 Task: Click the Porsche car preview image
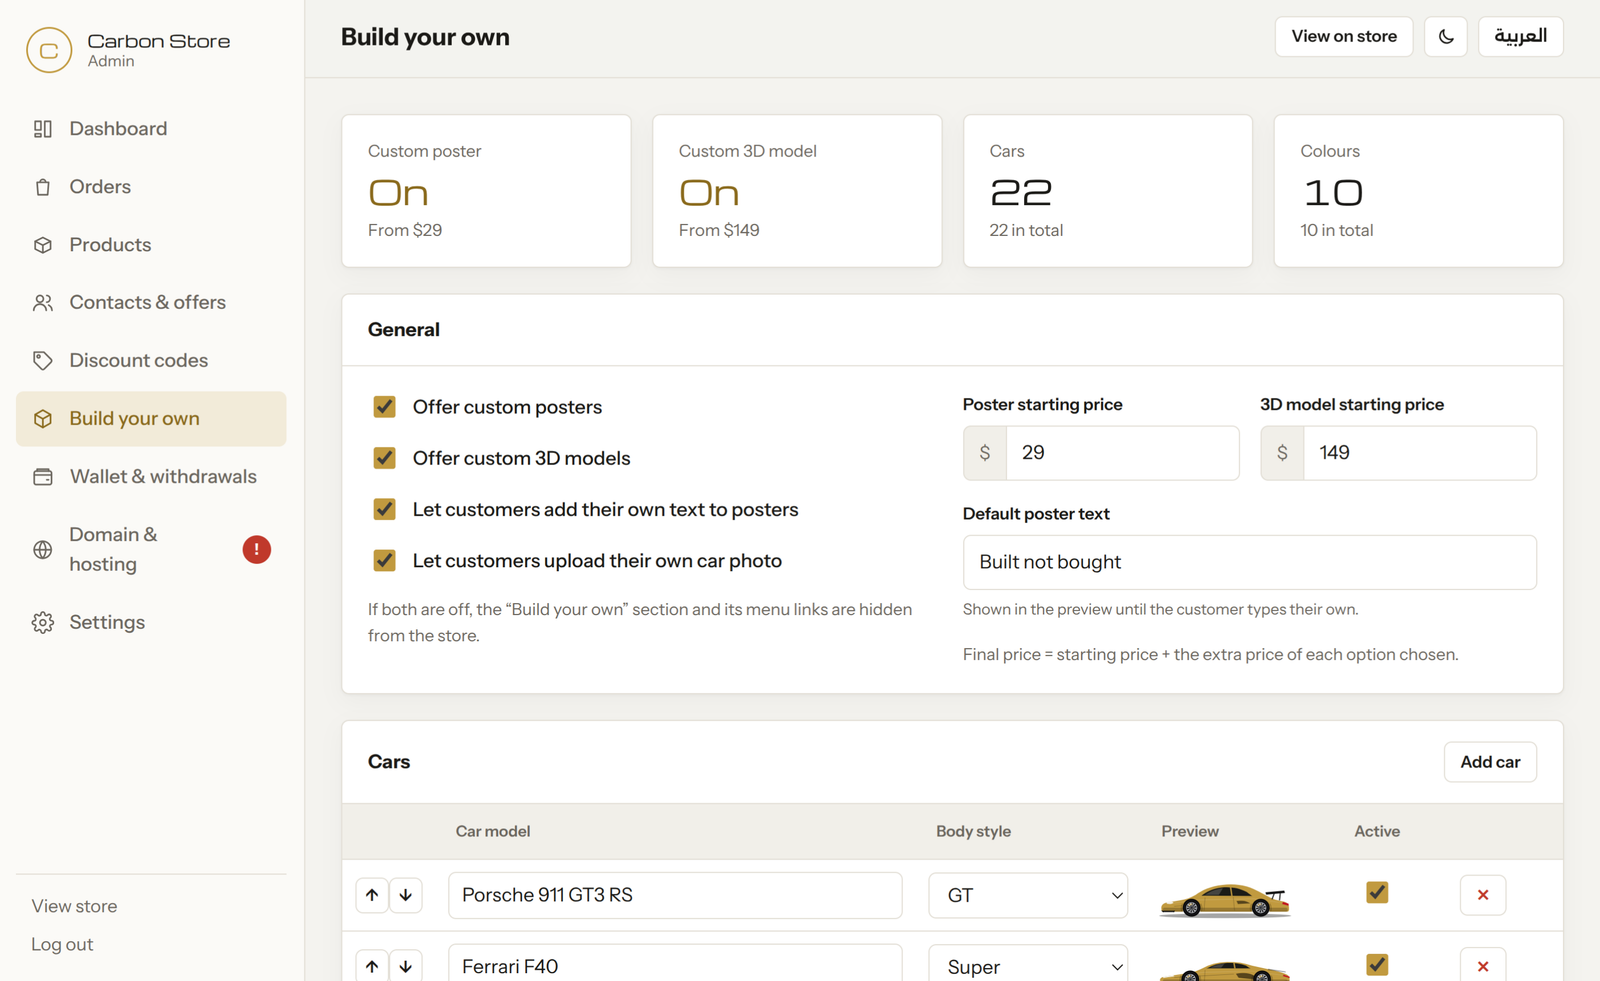click(x=1225, y=899)
